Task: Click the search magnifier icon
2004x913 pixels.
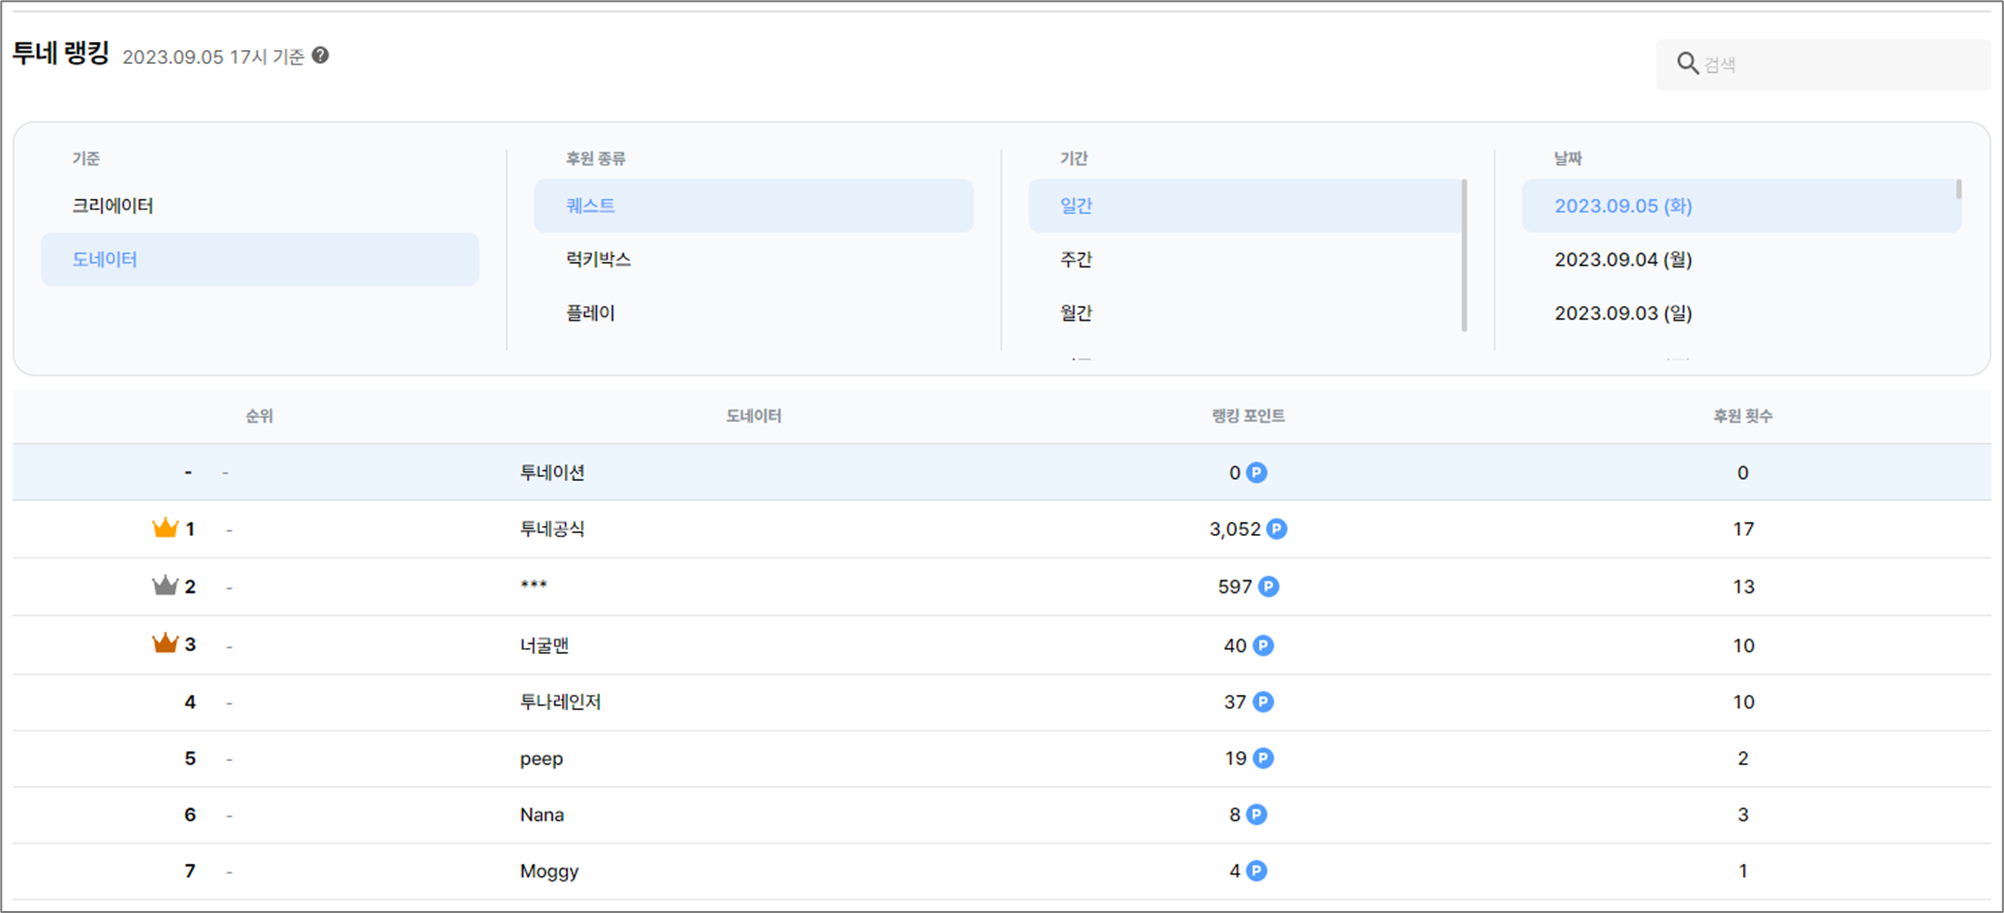Action: [1687, 64]
